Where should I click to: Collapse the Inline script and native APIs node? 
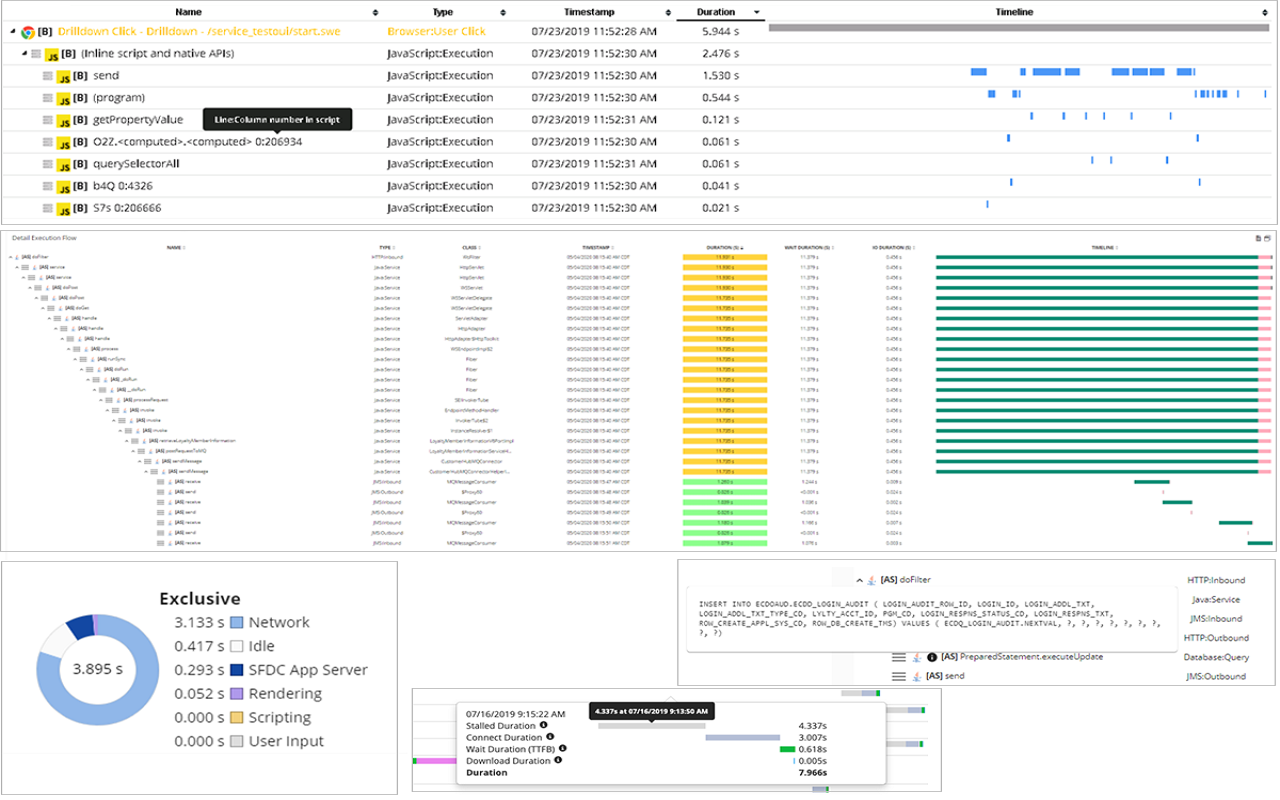23,53
